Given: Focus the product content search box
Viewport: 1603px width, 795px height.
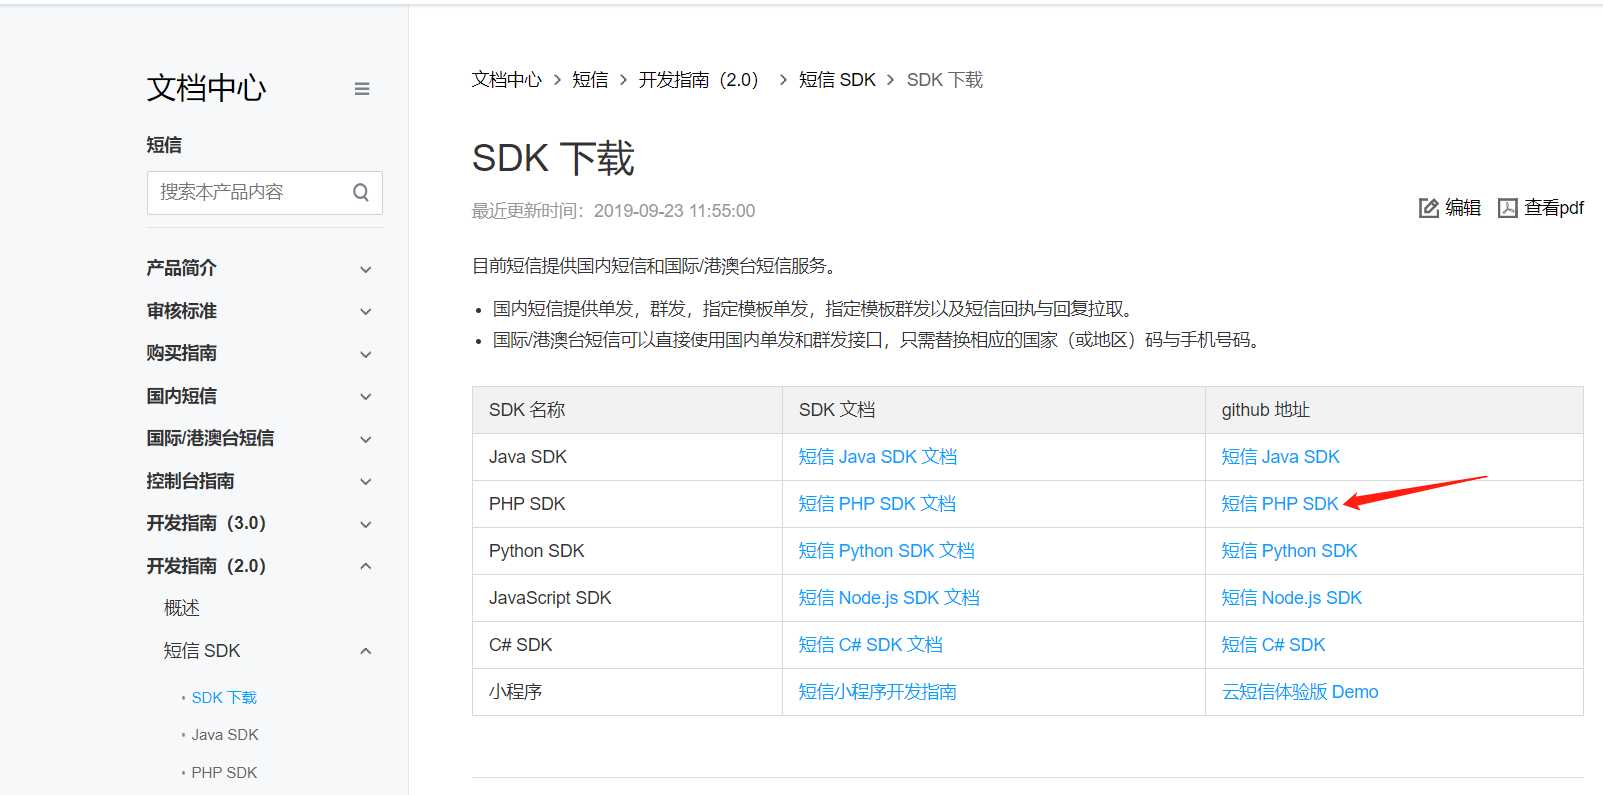Looking at the screenshot, I should coord(265,192).
